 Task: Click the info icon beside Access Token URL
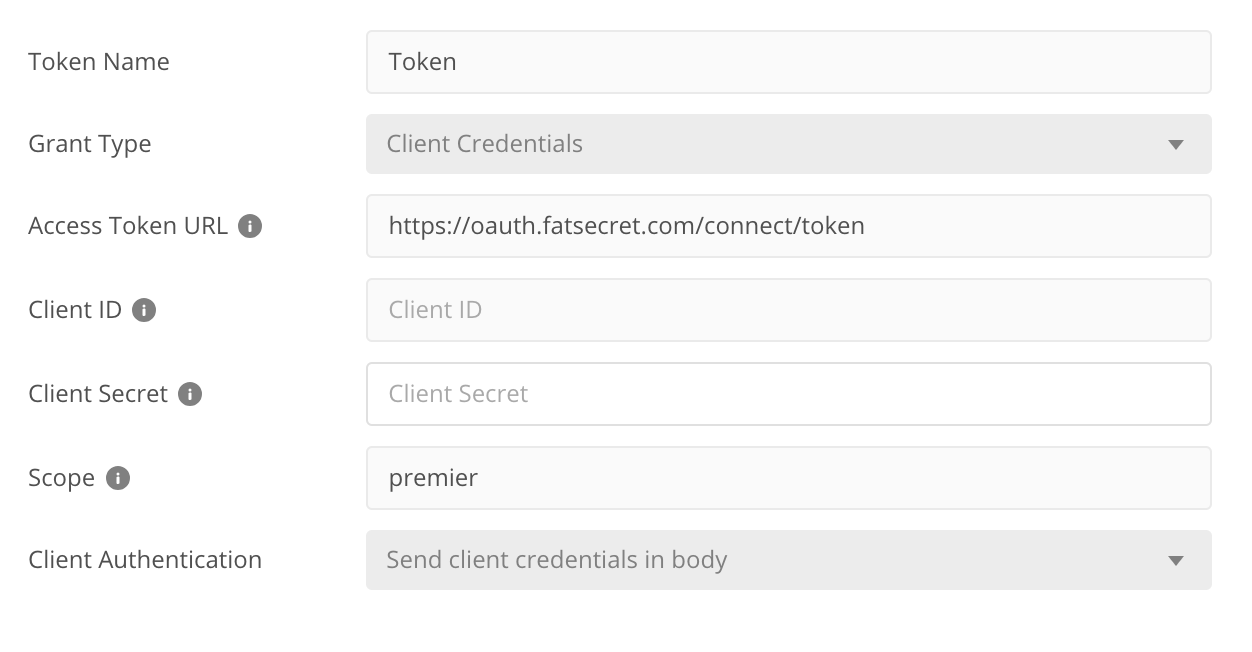(250, 226)
